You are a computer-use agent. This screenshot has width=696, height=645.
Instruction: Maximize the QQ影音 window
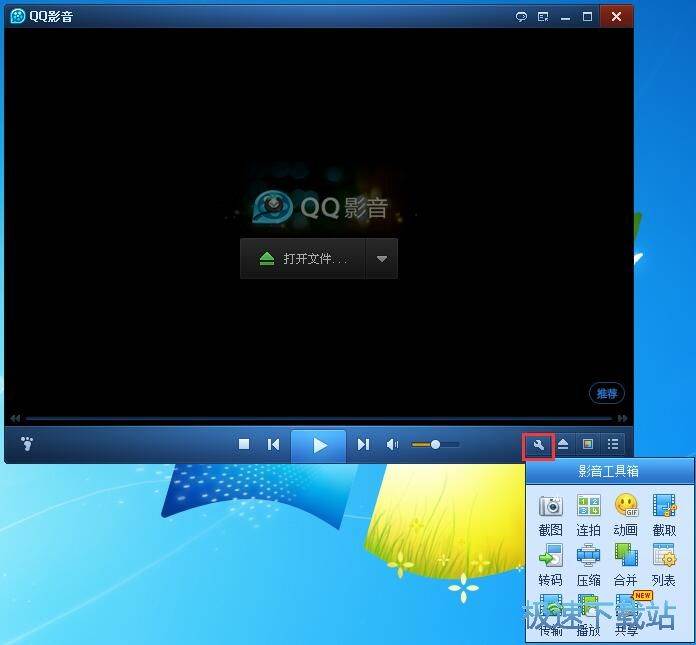(x=587, y=17)
